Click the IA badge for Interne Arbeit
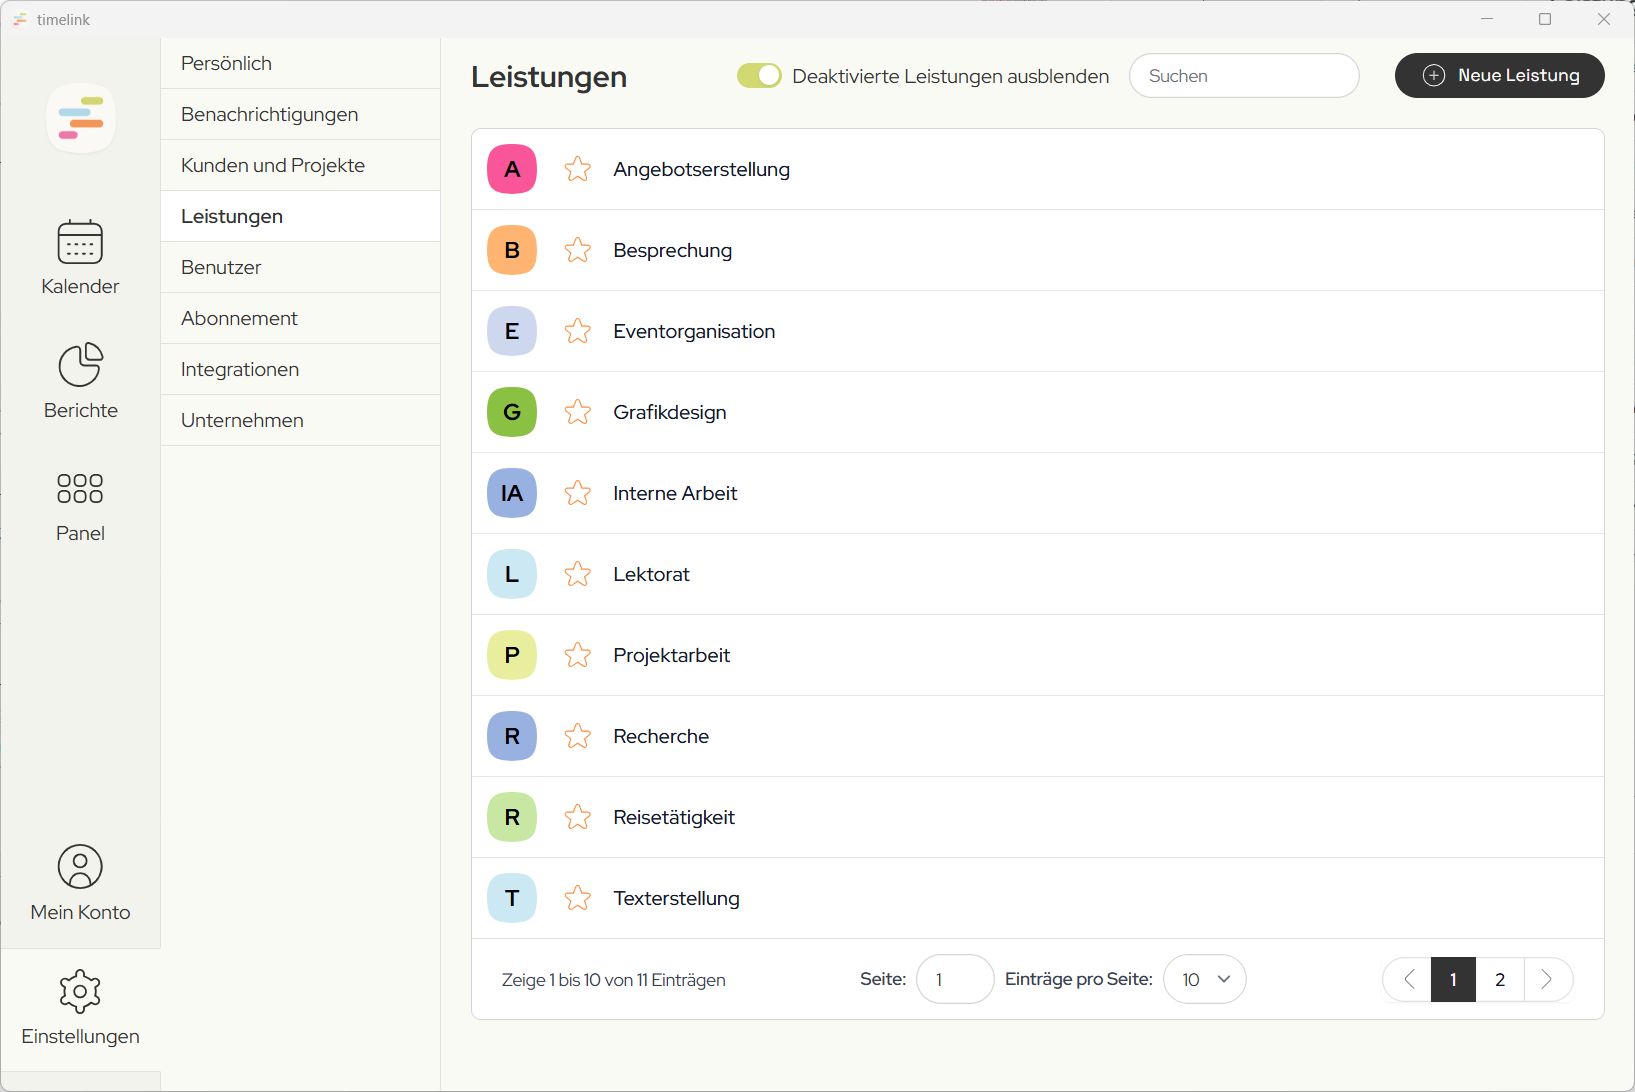Screen dimensions: 1635x1092 click(512, 493)
